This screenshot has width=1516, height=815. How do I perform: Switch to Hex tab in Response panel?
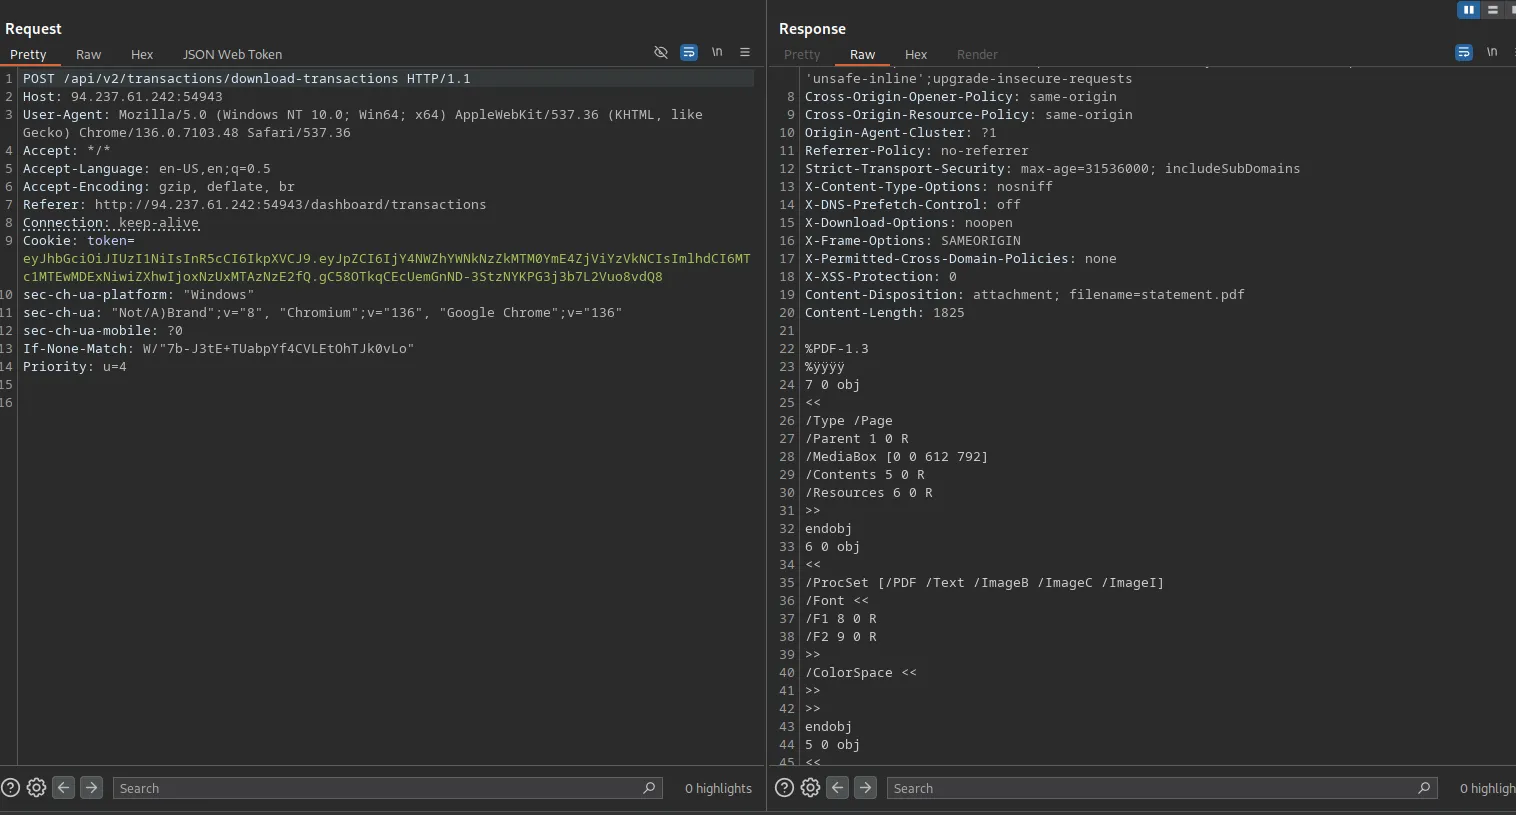click(x=916, y=55)
